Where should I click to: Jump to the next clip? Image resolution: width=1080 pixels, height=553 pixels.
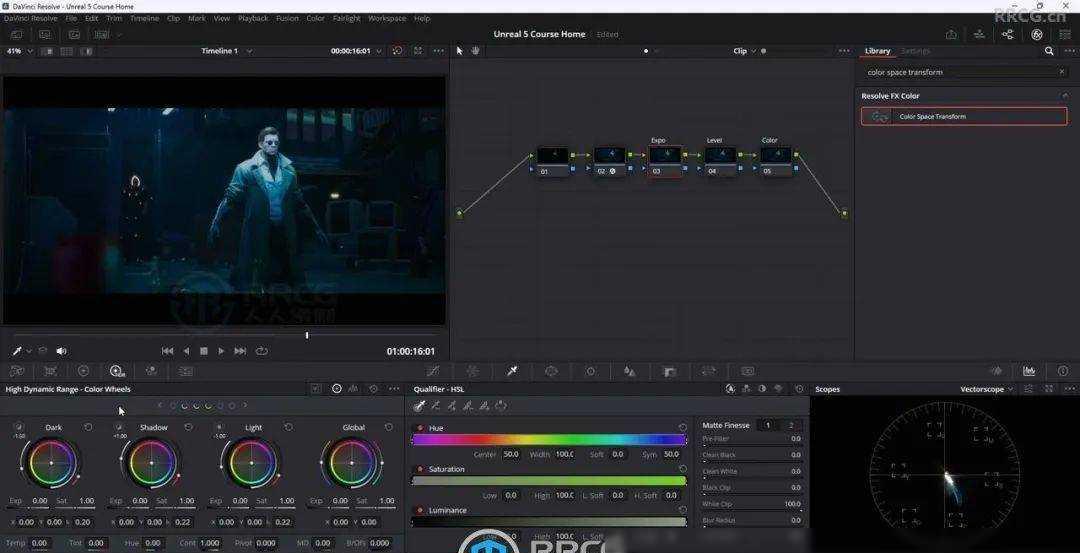point(240,351)
